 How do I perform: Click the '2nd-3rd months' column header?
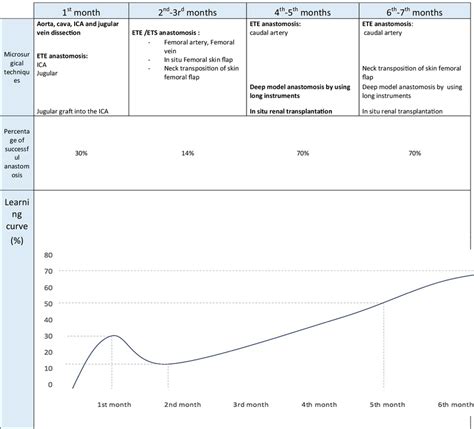pyautogui.click(x=187, y=12)
